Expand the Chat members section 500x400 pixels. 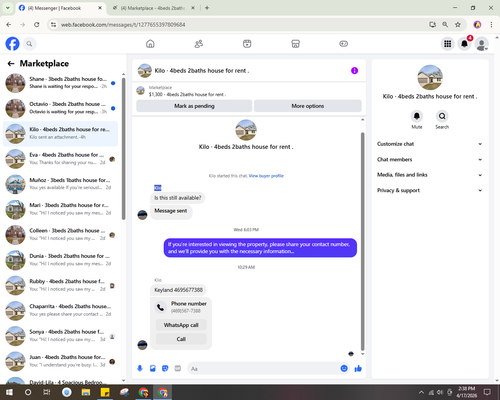tap(430, 159)
